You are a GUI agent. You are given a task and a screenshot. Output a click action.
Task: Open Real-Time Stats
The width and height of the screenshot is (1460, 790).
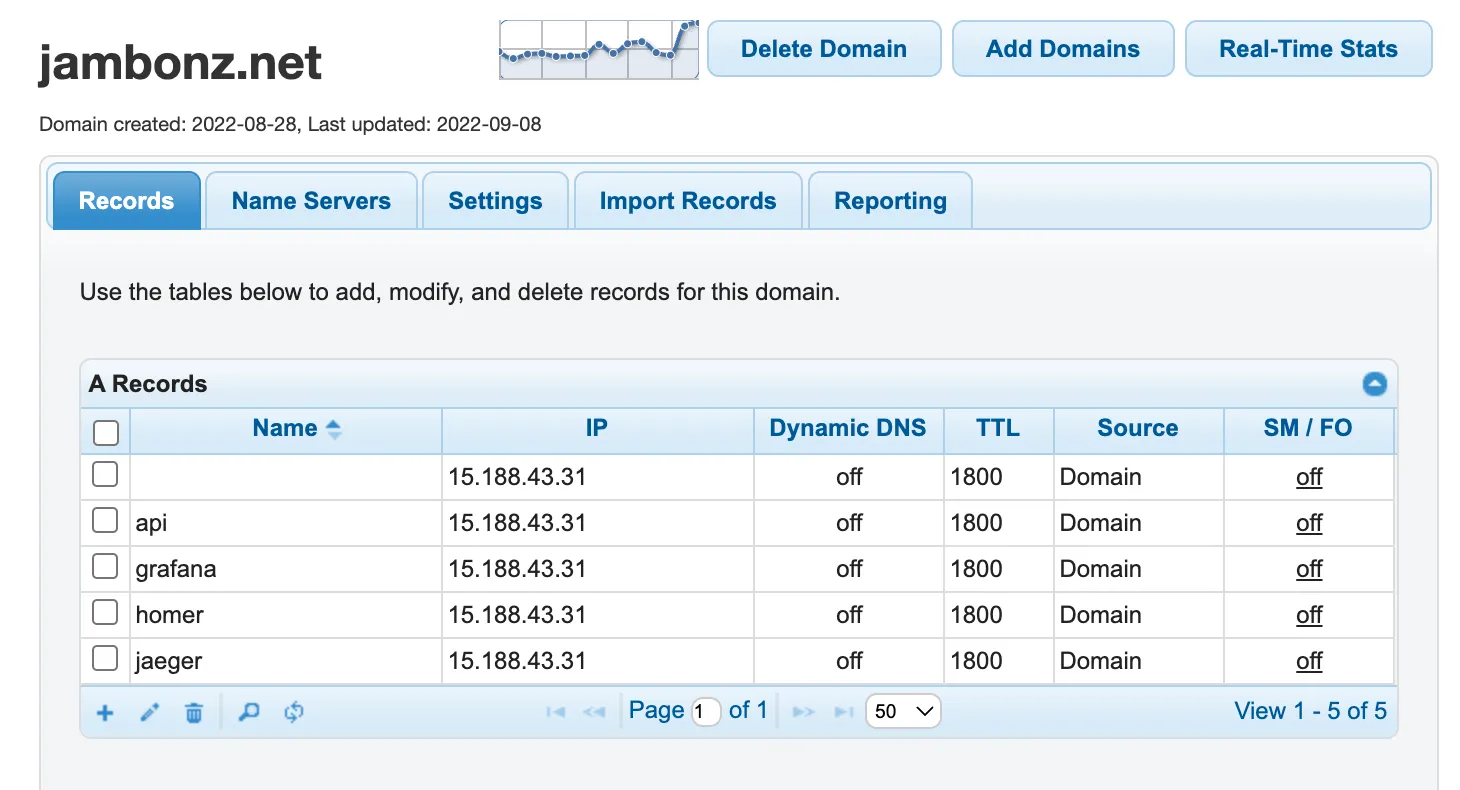click(1308, 49)
